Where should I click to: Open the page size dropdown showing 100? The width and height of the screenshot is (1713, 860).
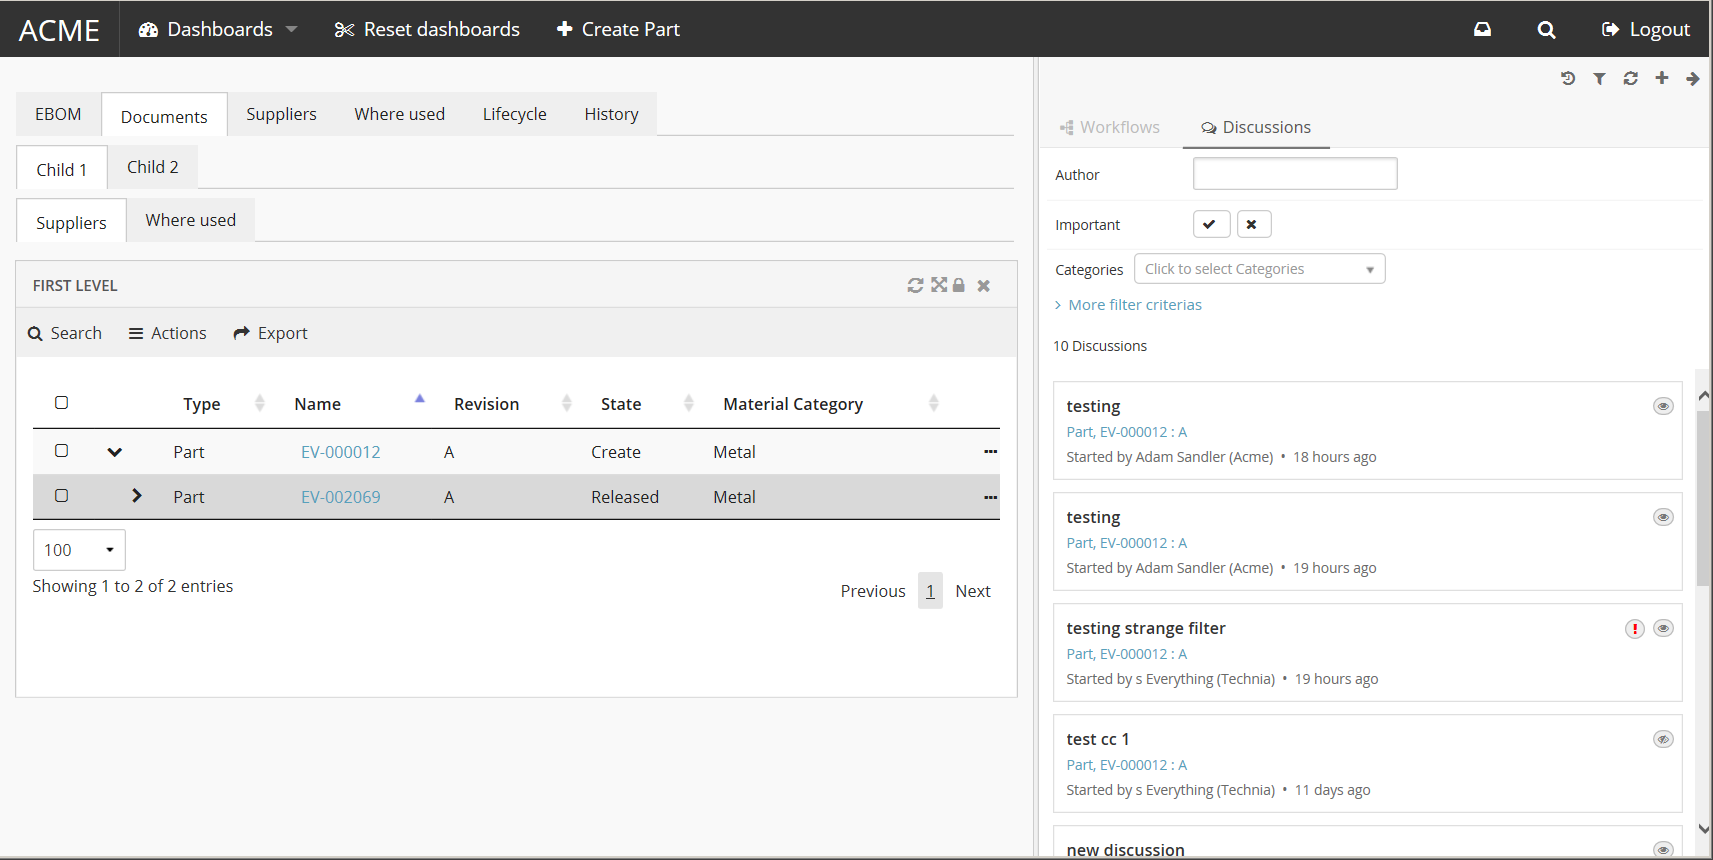pos(79,550)
